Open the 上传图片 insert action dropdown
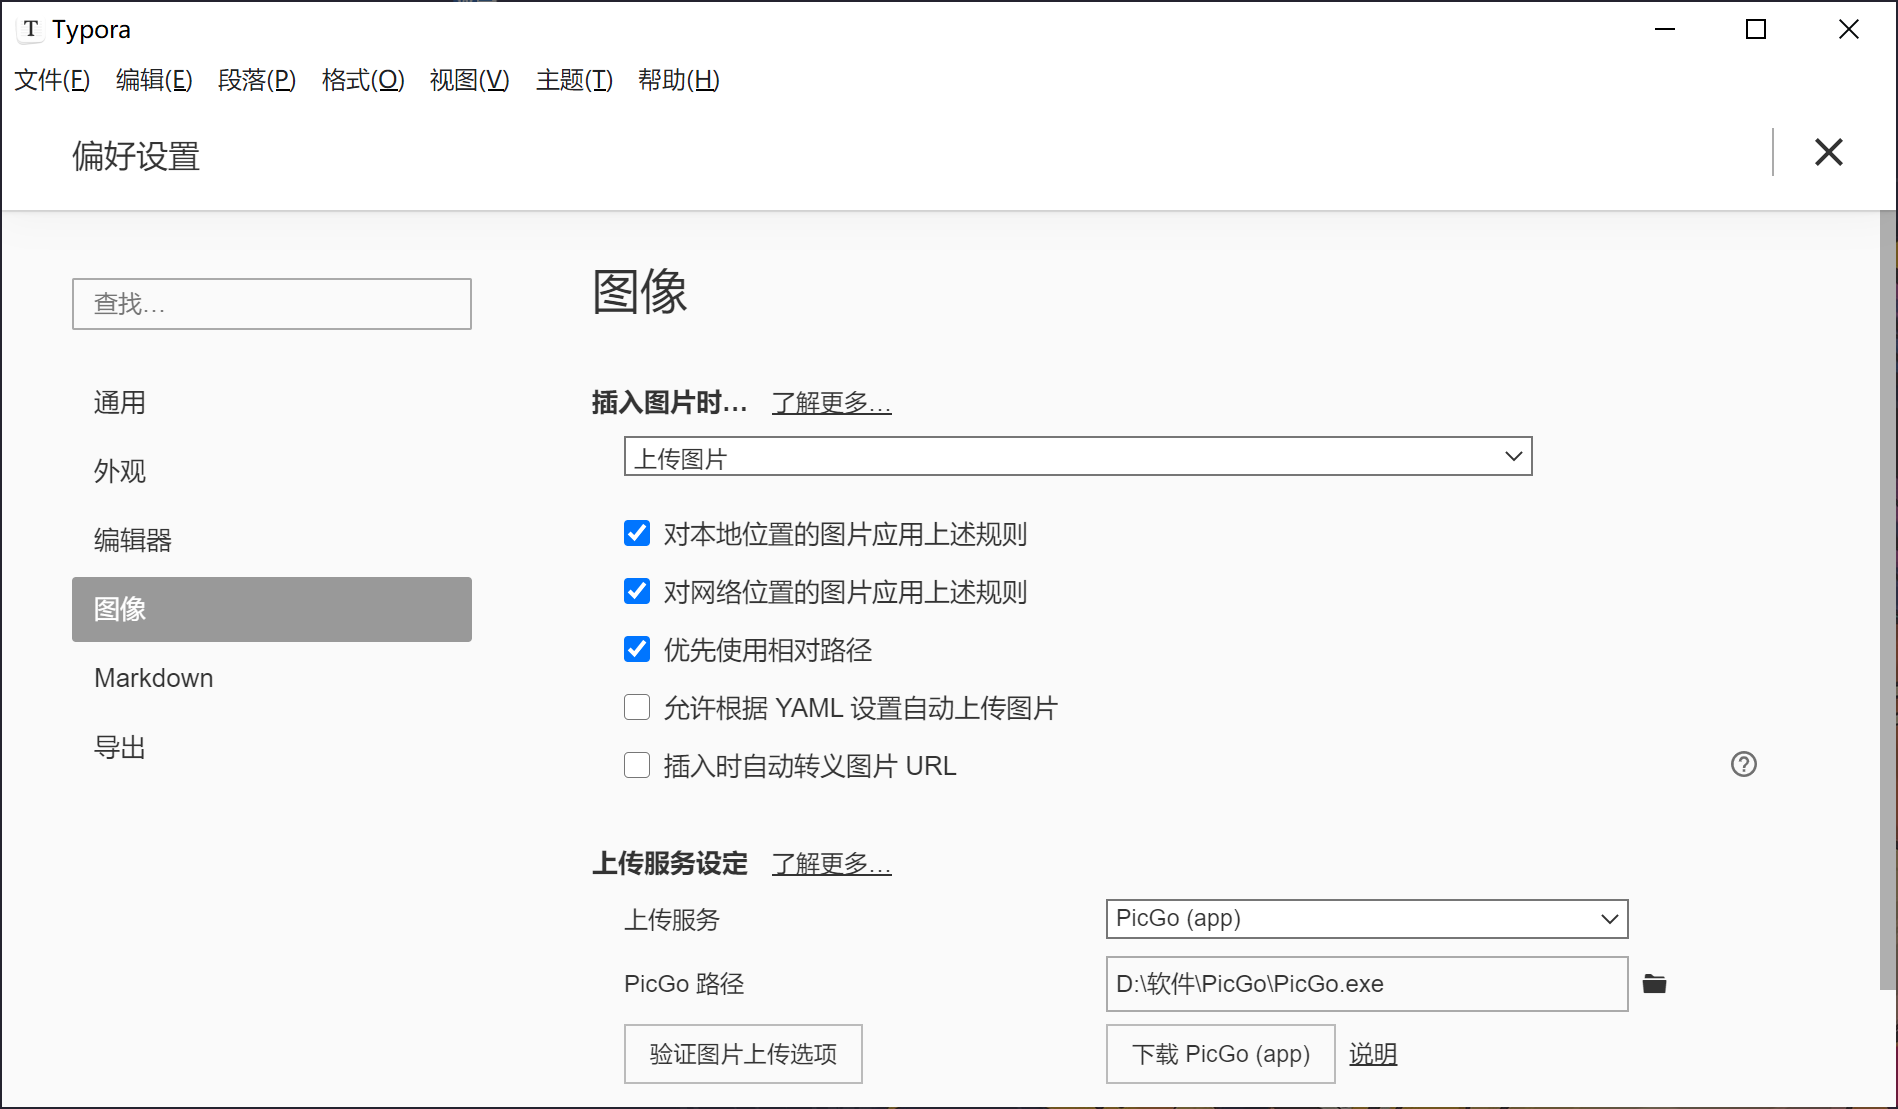1898x1109 pixels. (x=1077, y=457)
